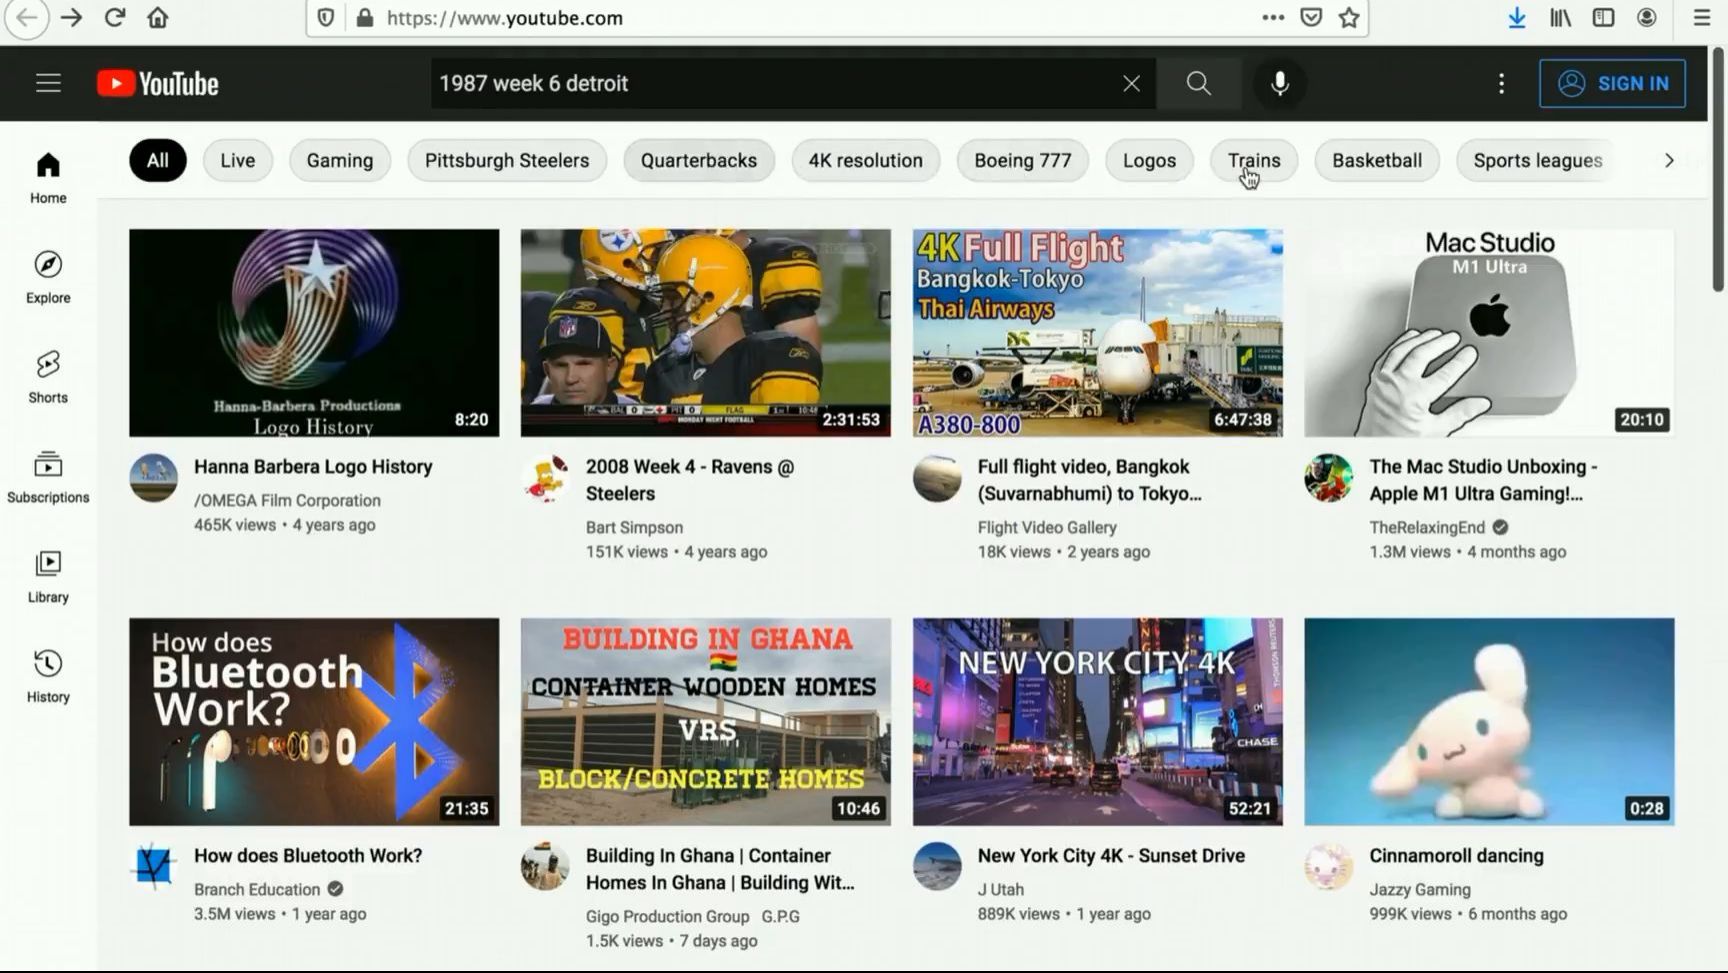Open the New York City 4K thumbnail

pyautogui.click(x=1097, y=722)
